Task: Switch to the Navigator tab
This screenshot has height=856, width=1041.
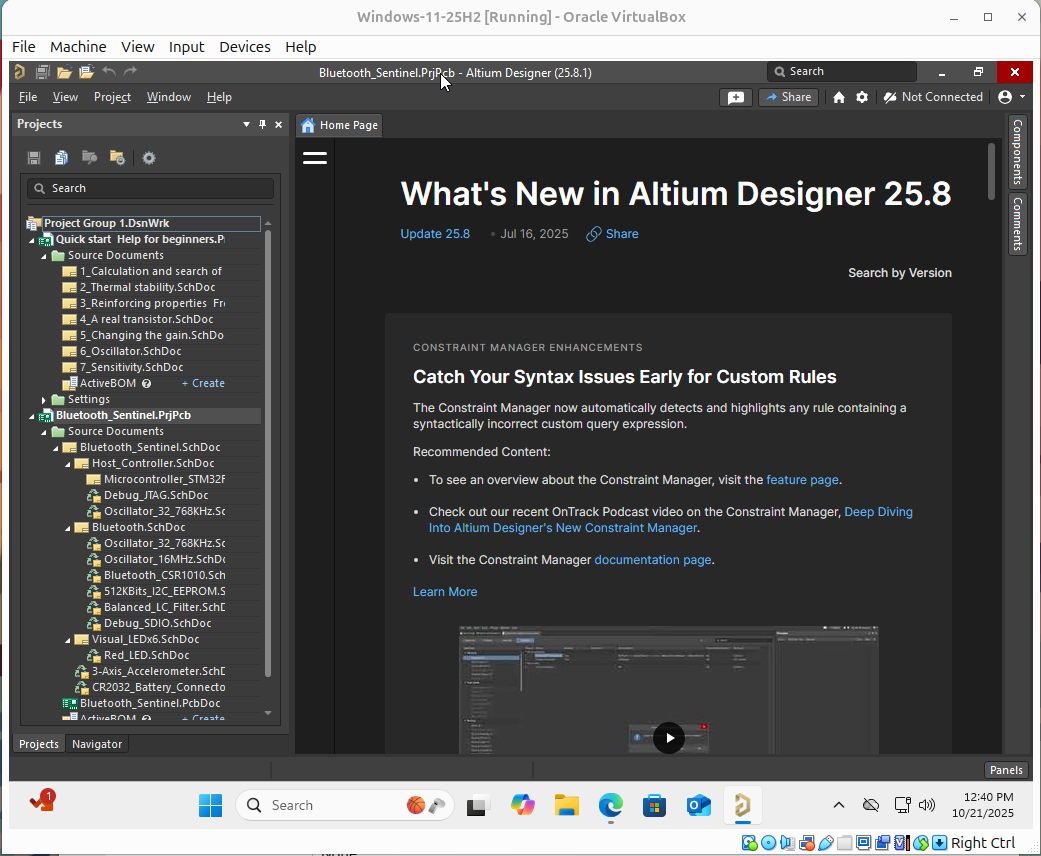Action: tap(97, 744)
